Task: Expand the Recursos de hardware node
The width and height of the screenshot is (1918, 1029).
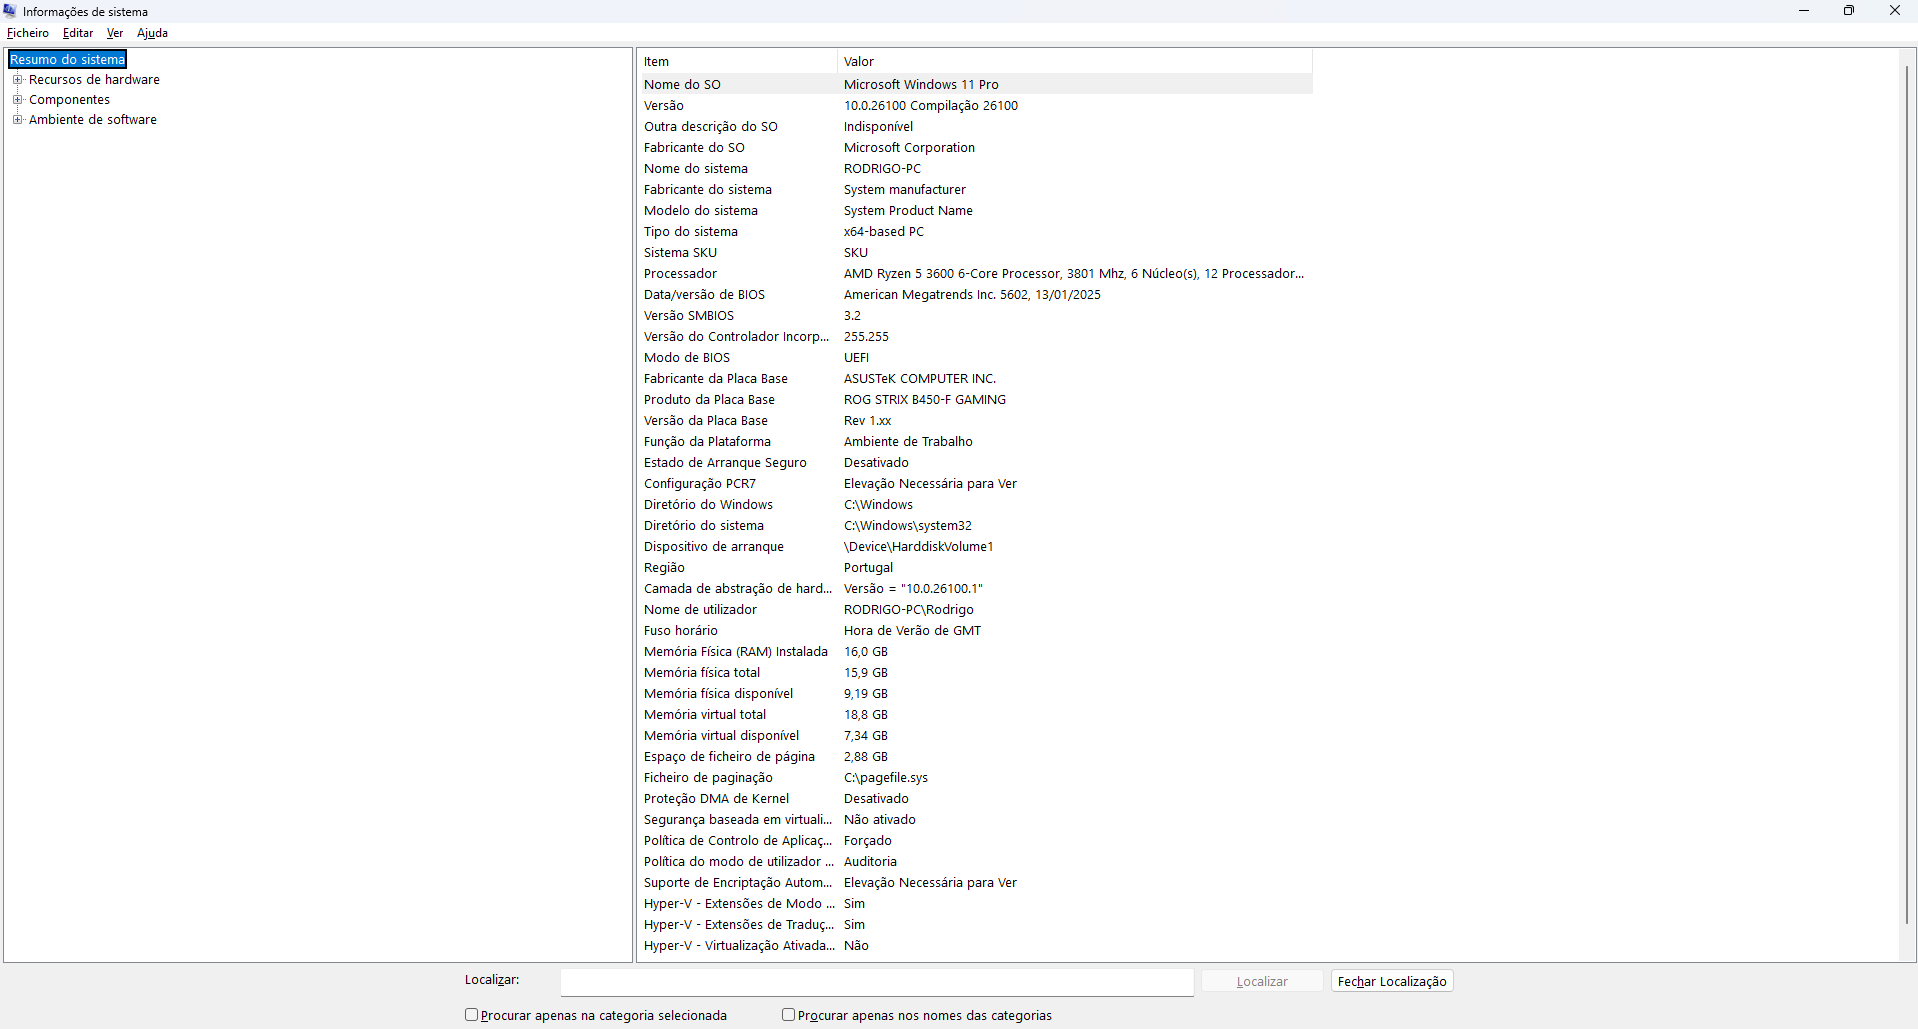Action: [17, 79]
